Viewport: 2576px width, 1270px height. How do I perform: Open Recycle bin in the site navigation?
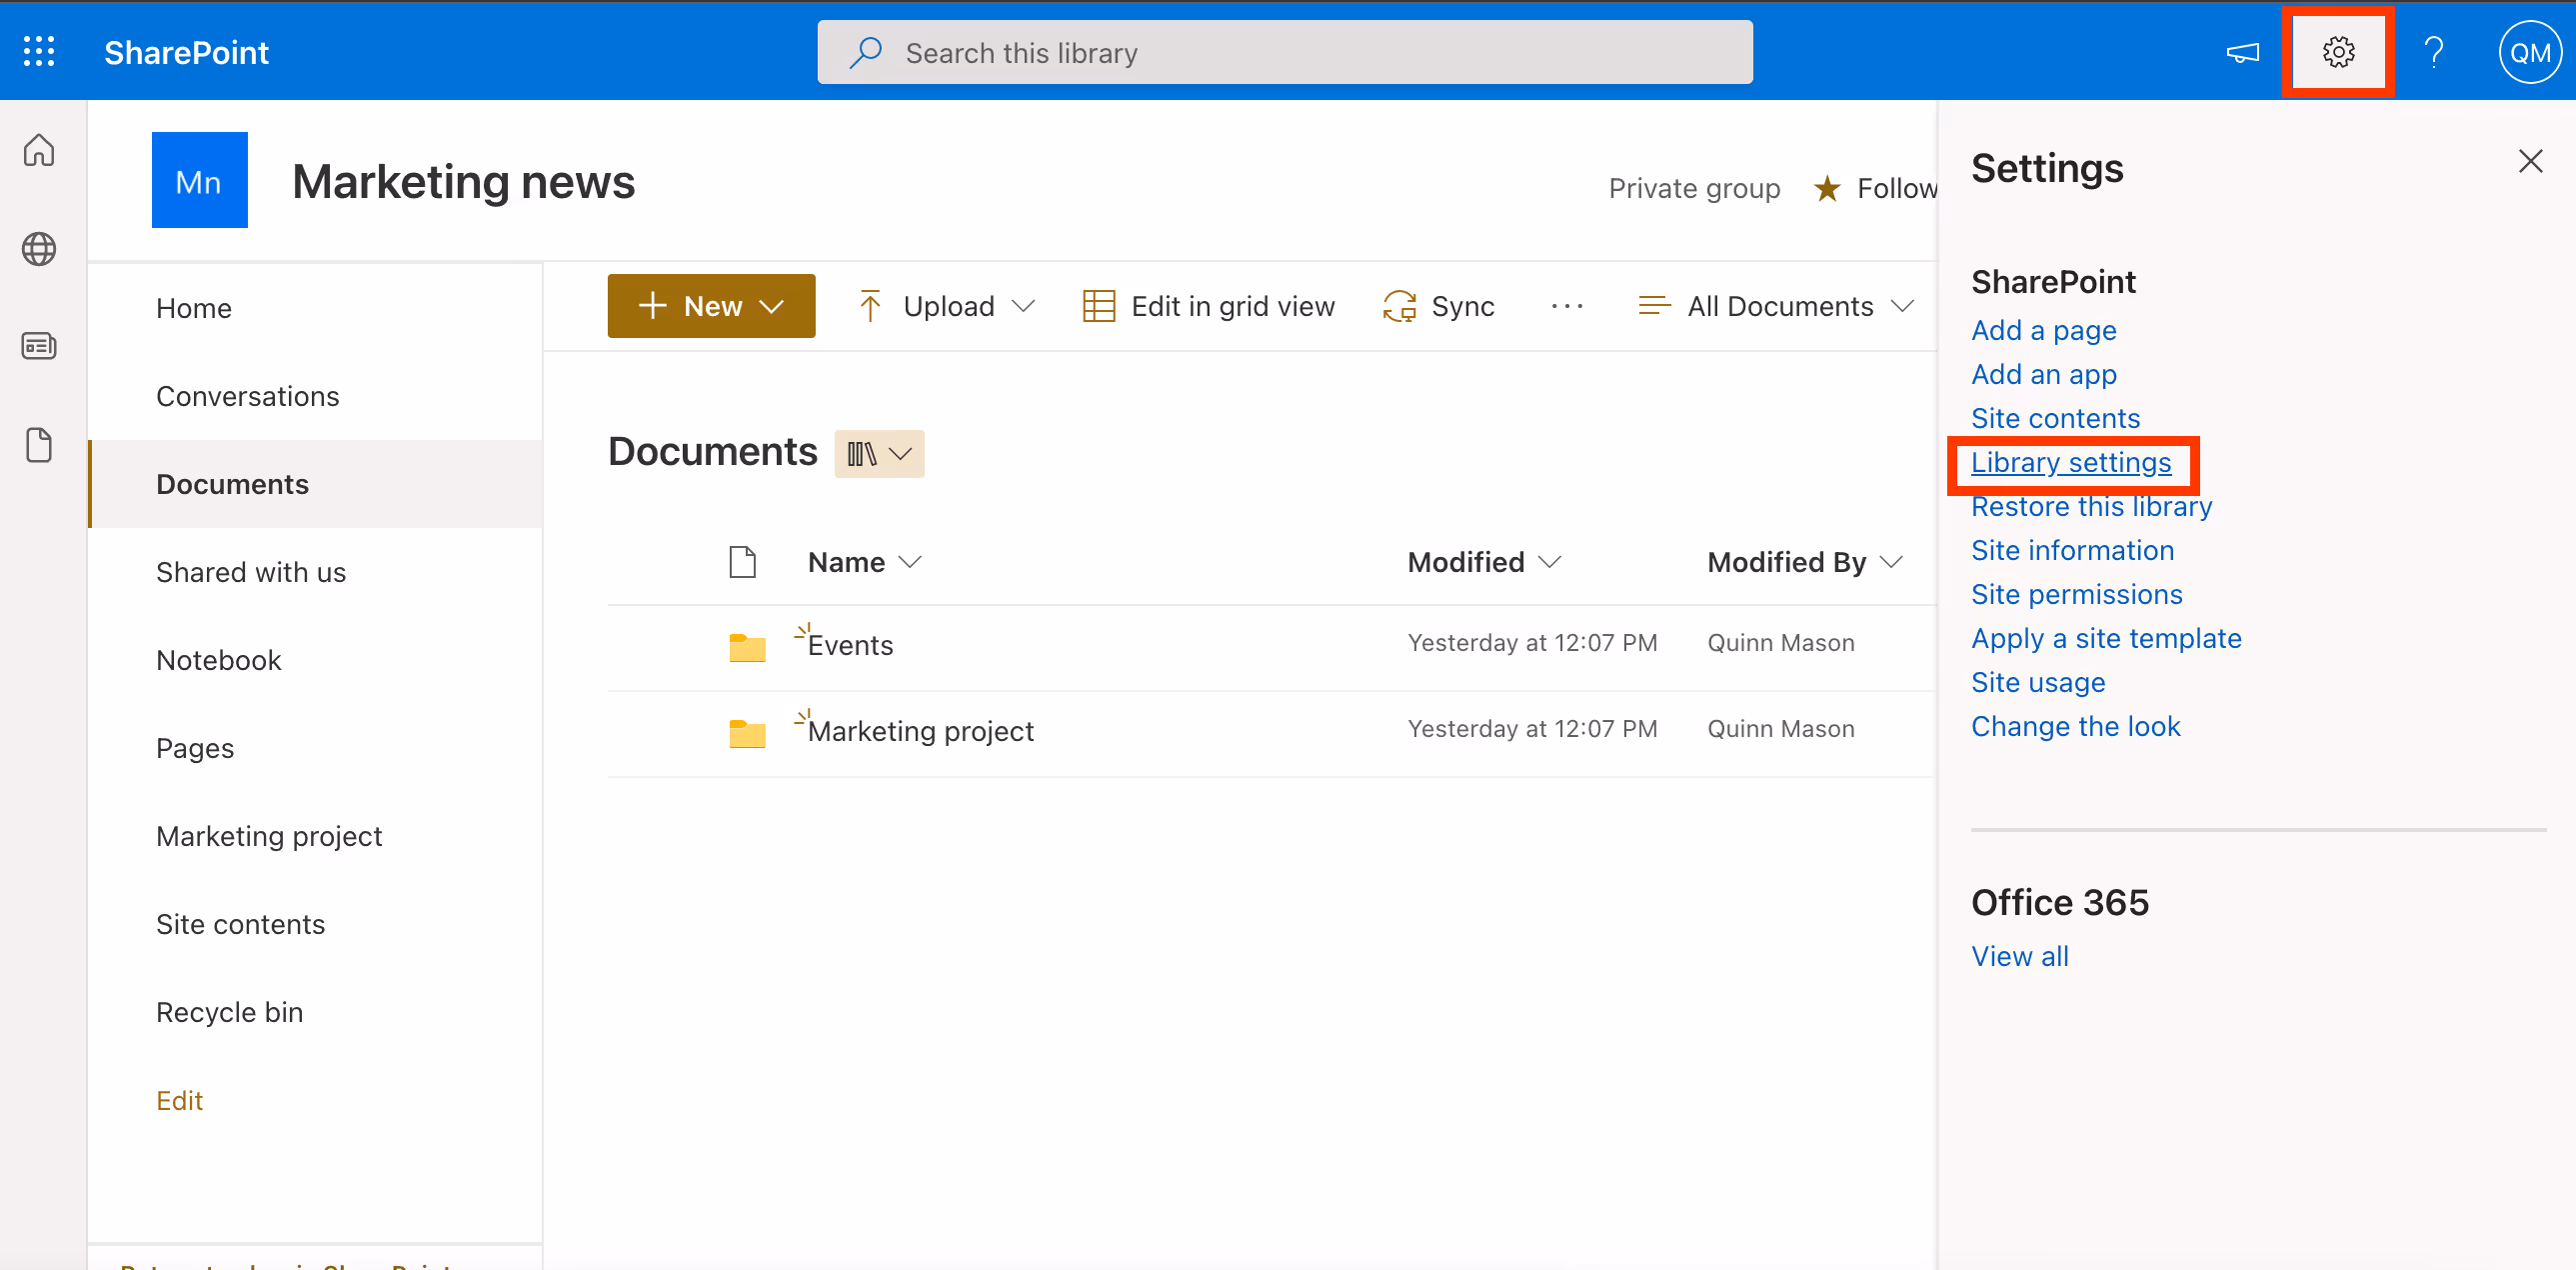pos(229,1012)
